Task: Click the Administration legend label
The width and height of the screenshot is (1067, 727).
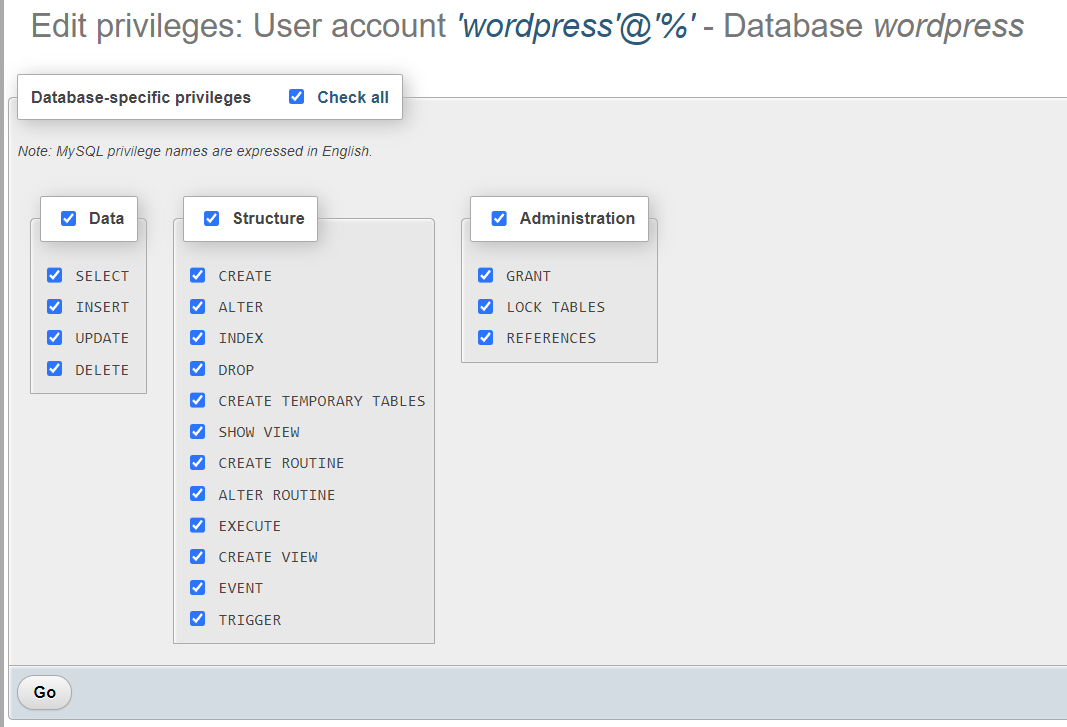Action: pos(577,219)
